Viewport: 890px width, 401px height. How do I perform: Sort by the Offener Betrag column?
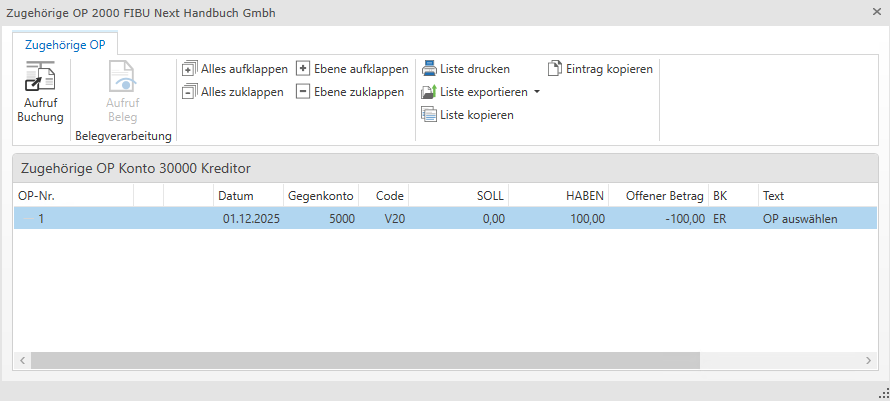[x=665, y=195]
